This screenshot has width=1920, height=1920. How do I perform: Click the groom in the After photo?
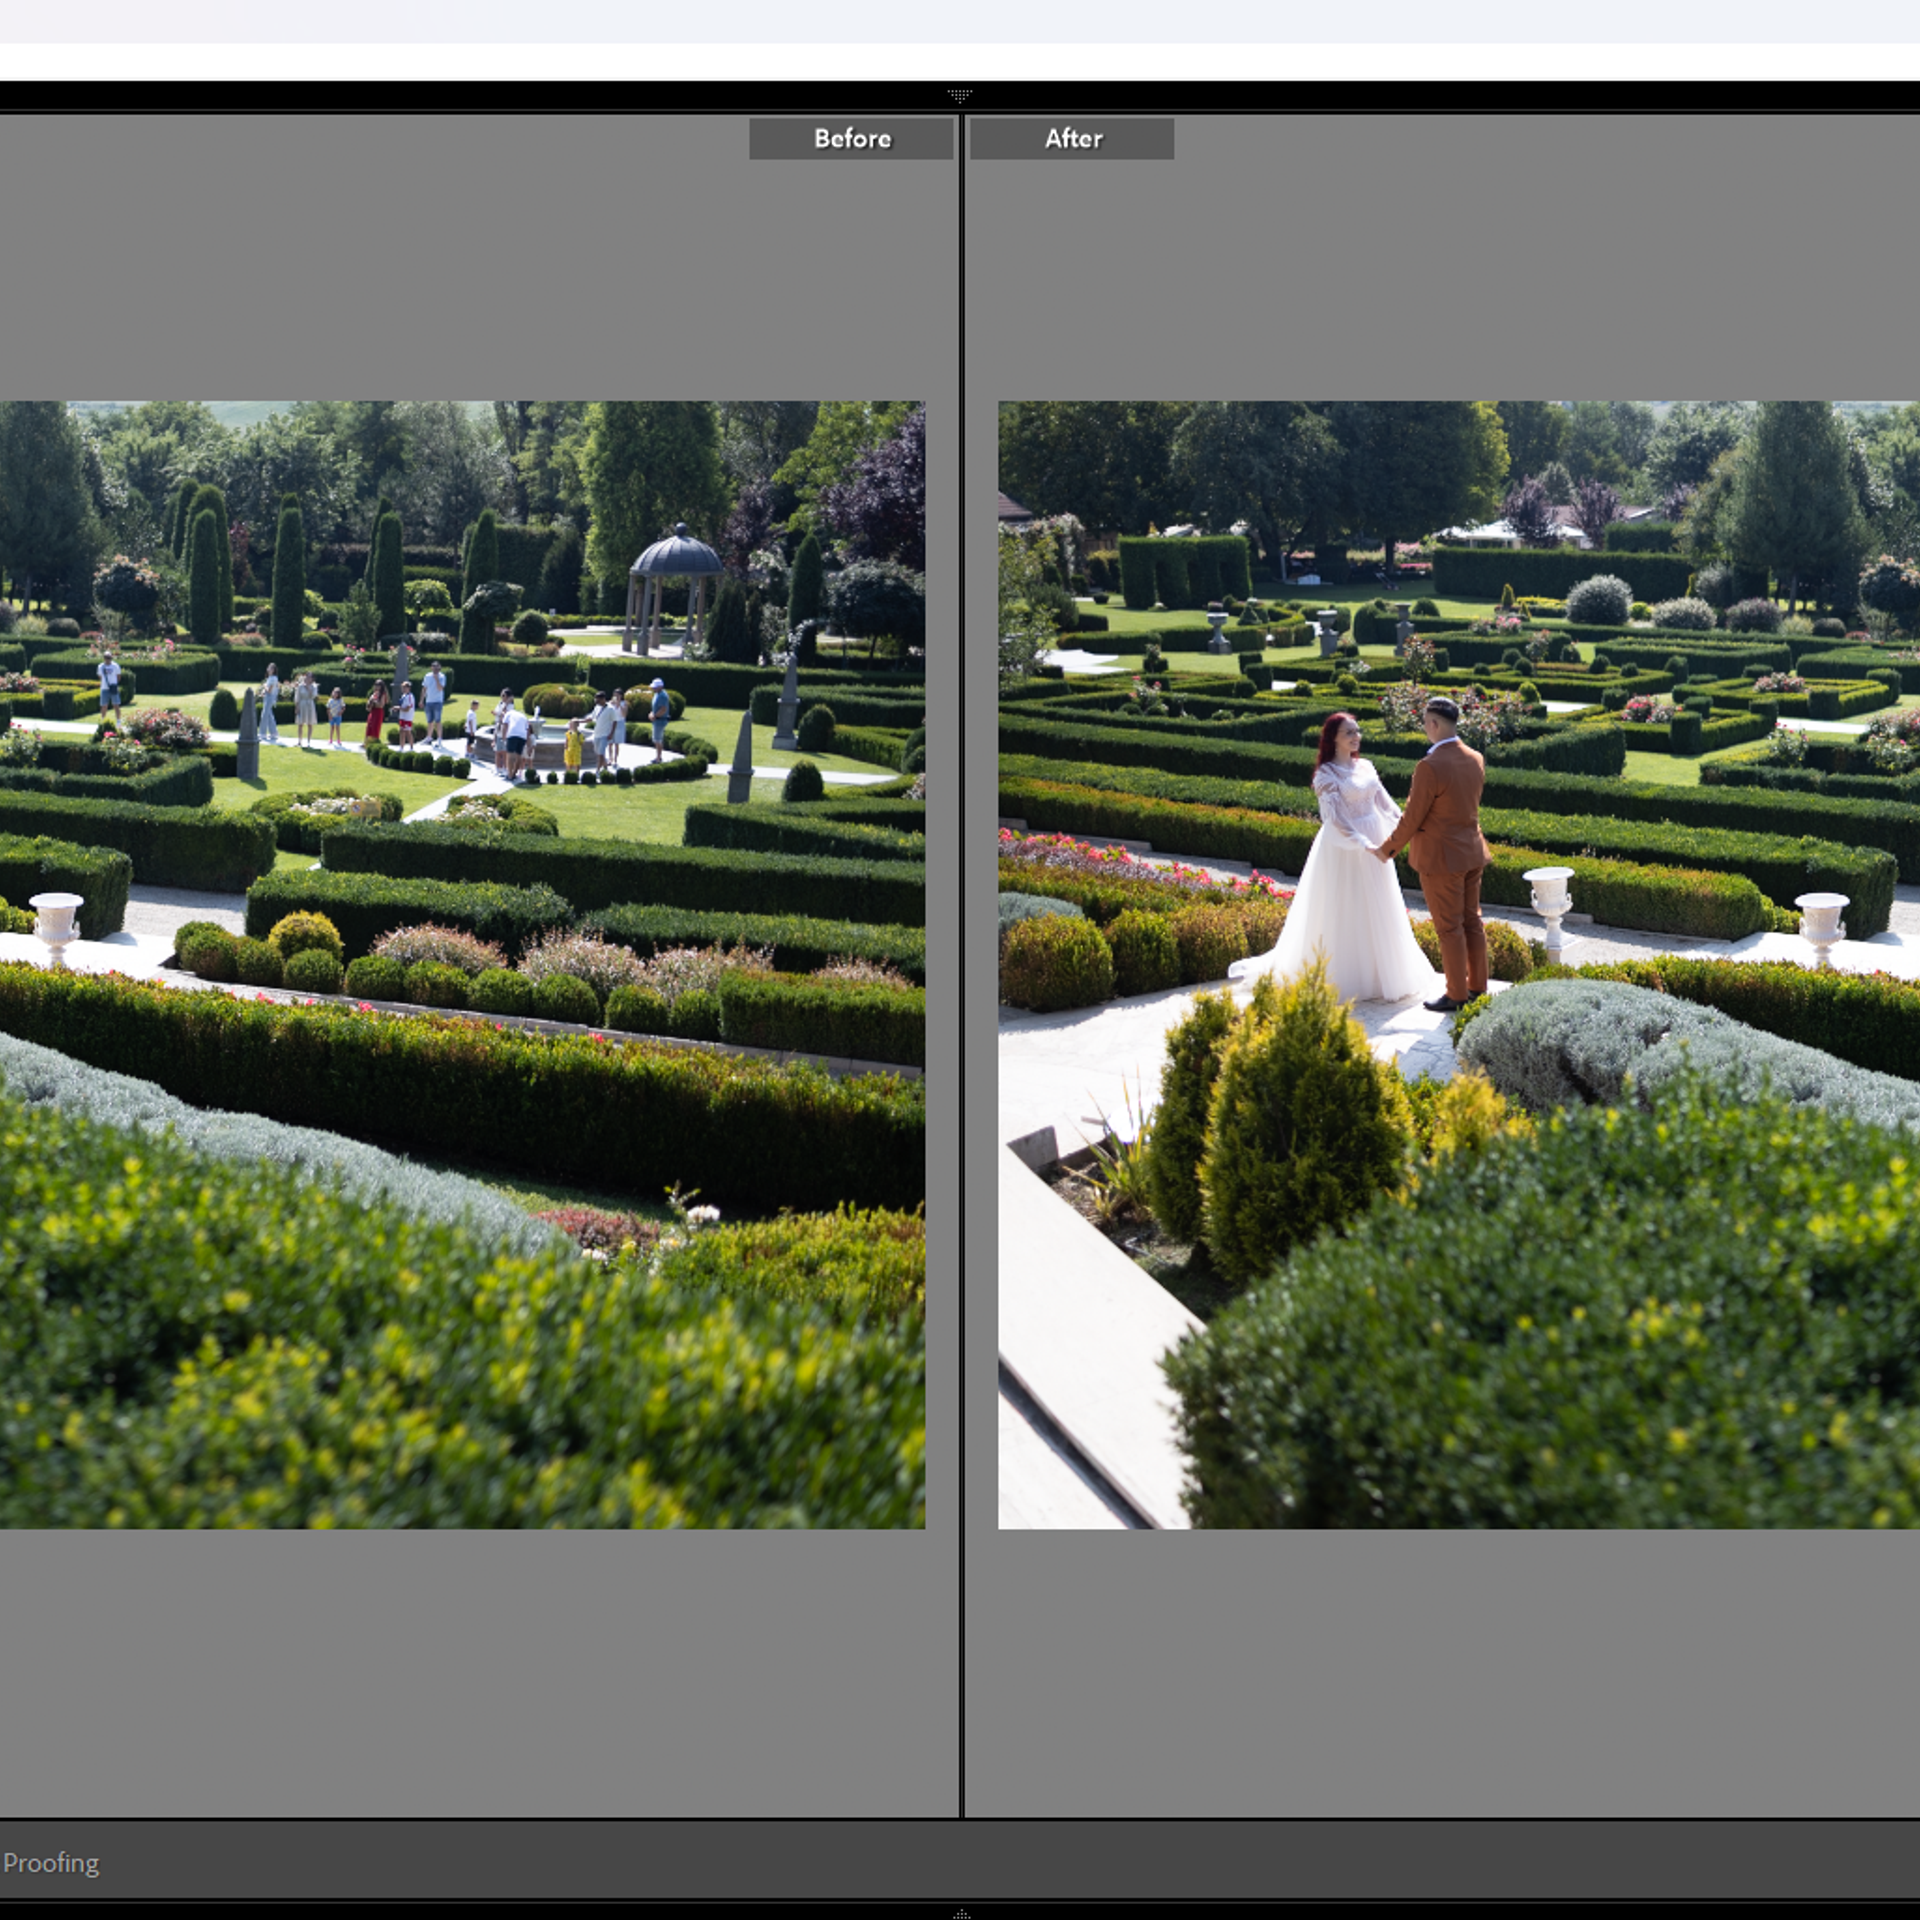coord(1446,850)
